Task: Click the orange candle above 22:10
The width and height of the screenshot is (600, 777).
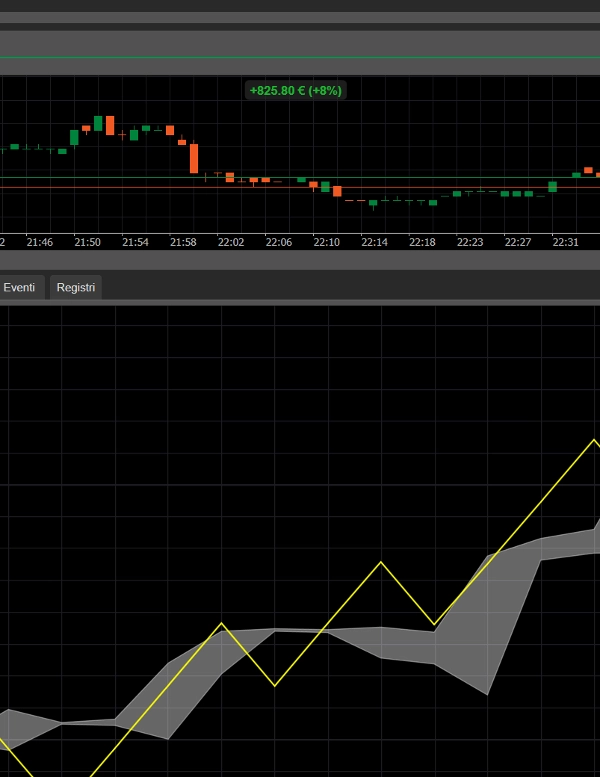Action: click(x=337, y=191)
